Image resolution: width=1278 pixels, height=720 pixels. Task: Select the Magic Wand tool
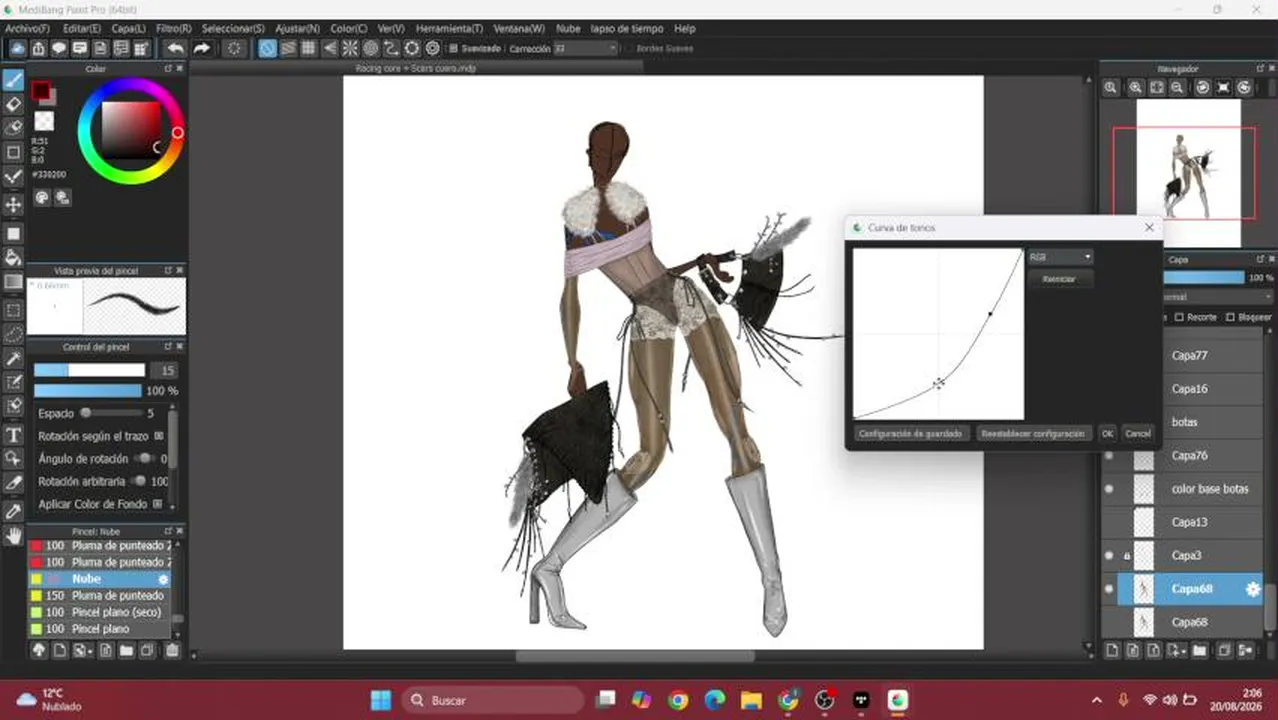(x=13, y=358)
